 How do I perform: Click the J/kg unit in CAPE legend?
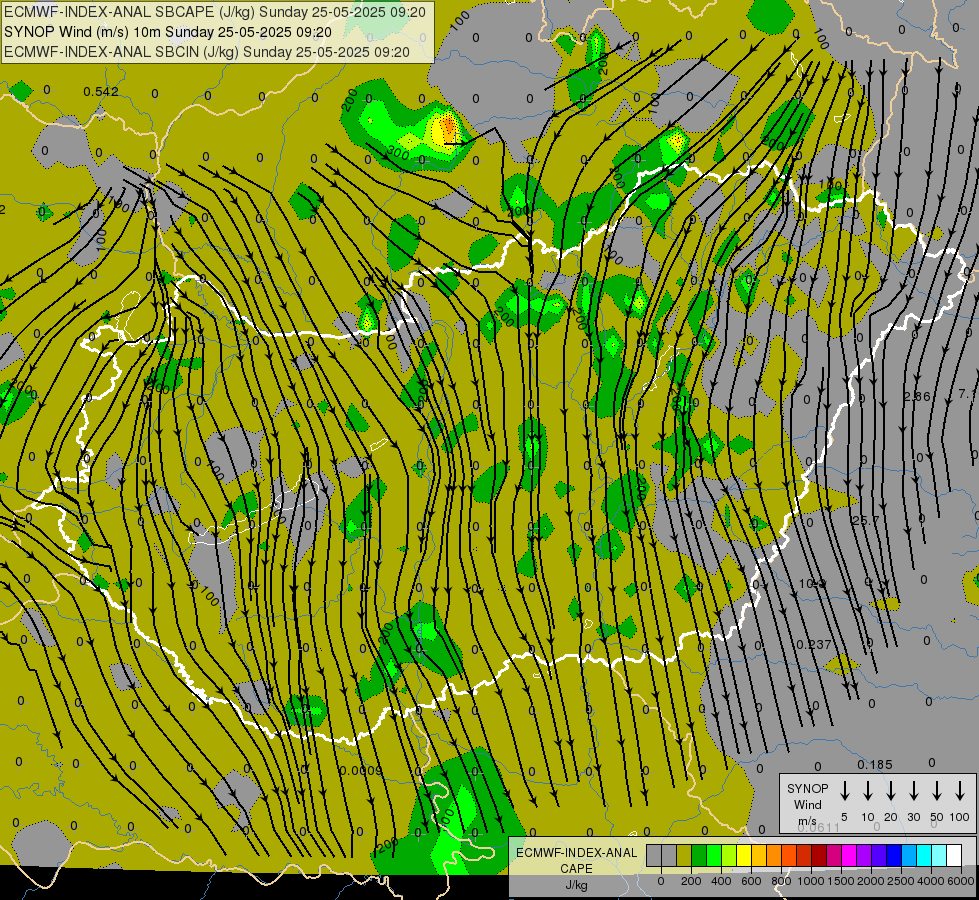tap(576, 885)
